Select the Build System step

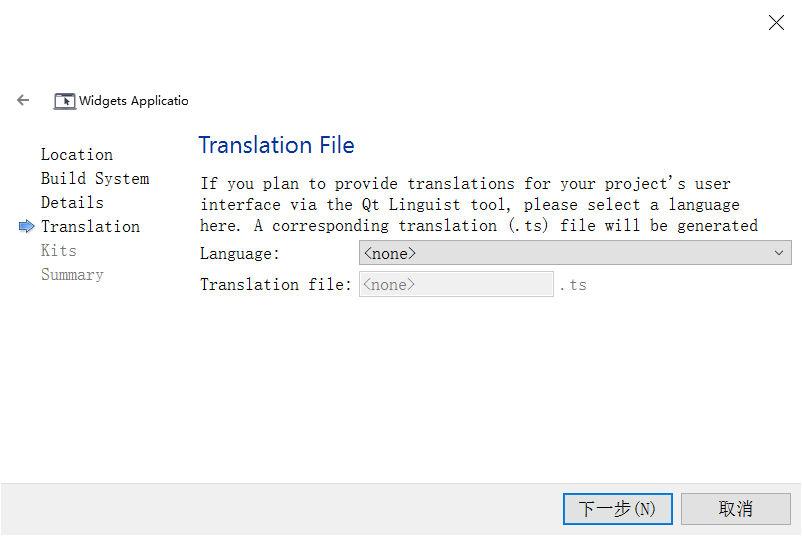pos(95,178)
